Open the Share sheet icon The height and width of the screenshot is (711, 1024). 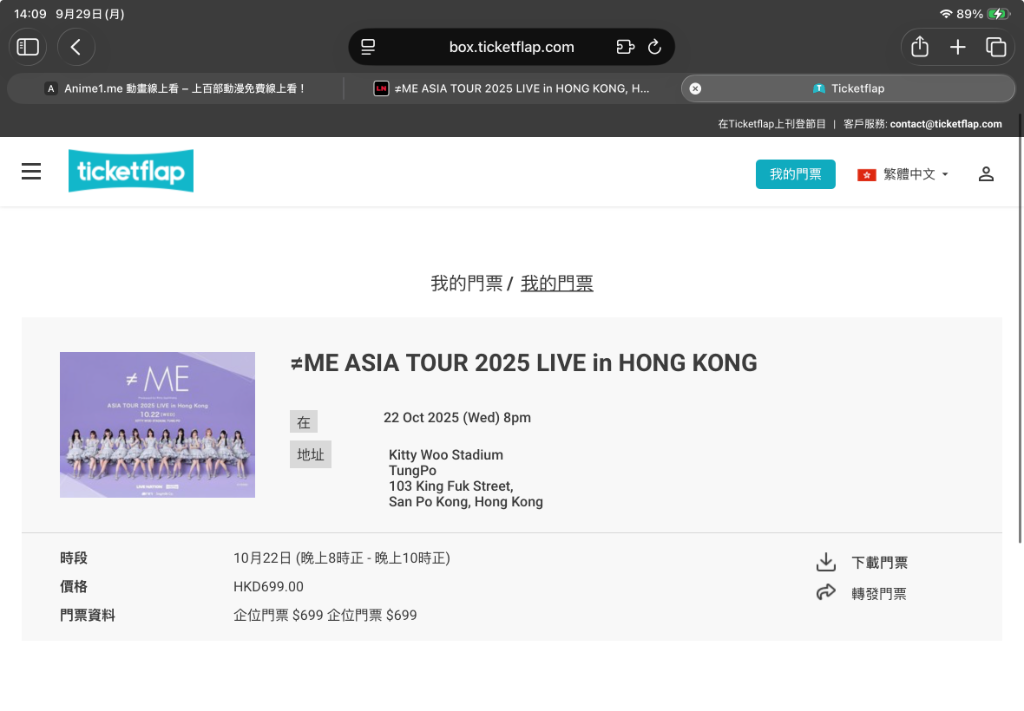coord(920,47)
